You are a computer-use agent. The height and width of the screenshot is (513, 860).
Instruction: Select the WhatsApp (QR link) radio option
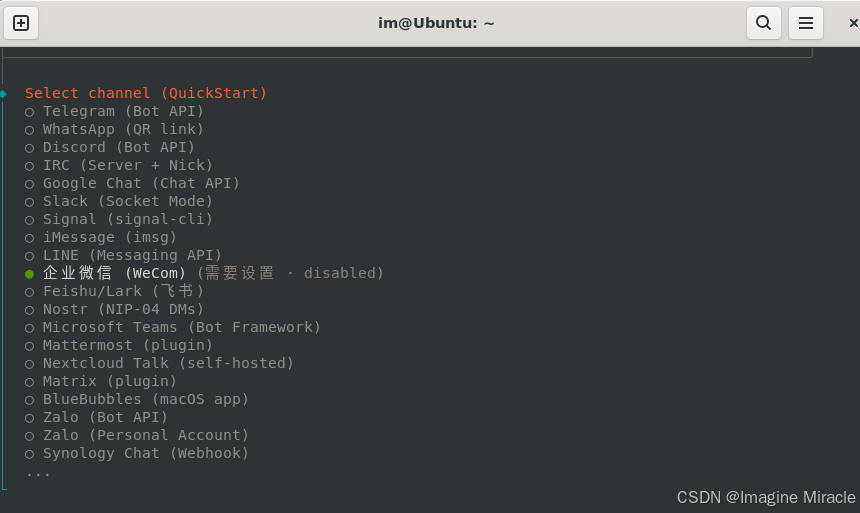click(30, 130)
